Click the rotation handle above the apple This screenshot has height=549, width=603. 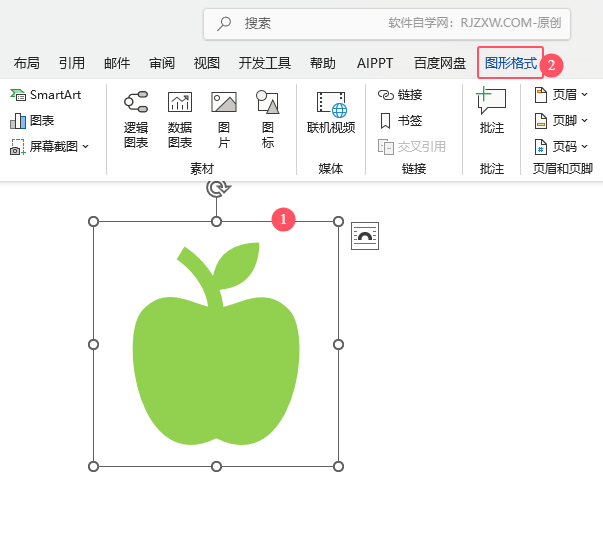218,188
